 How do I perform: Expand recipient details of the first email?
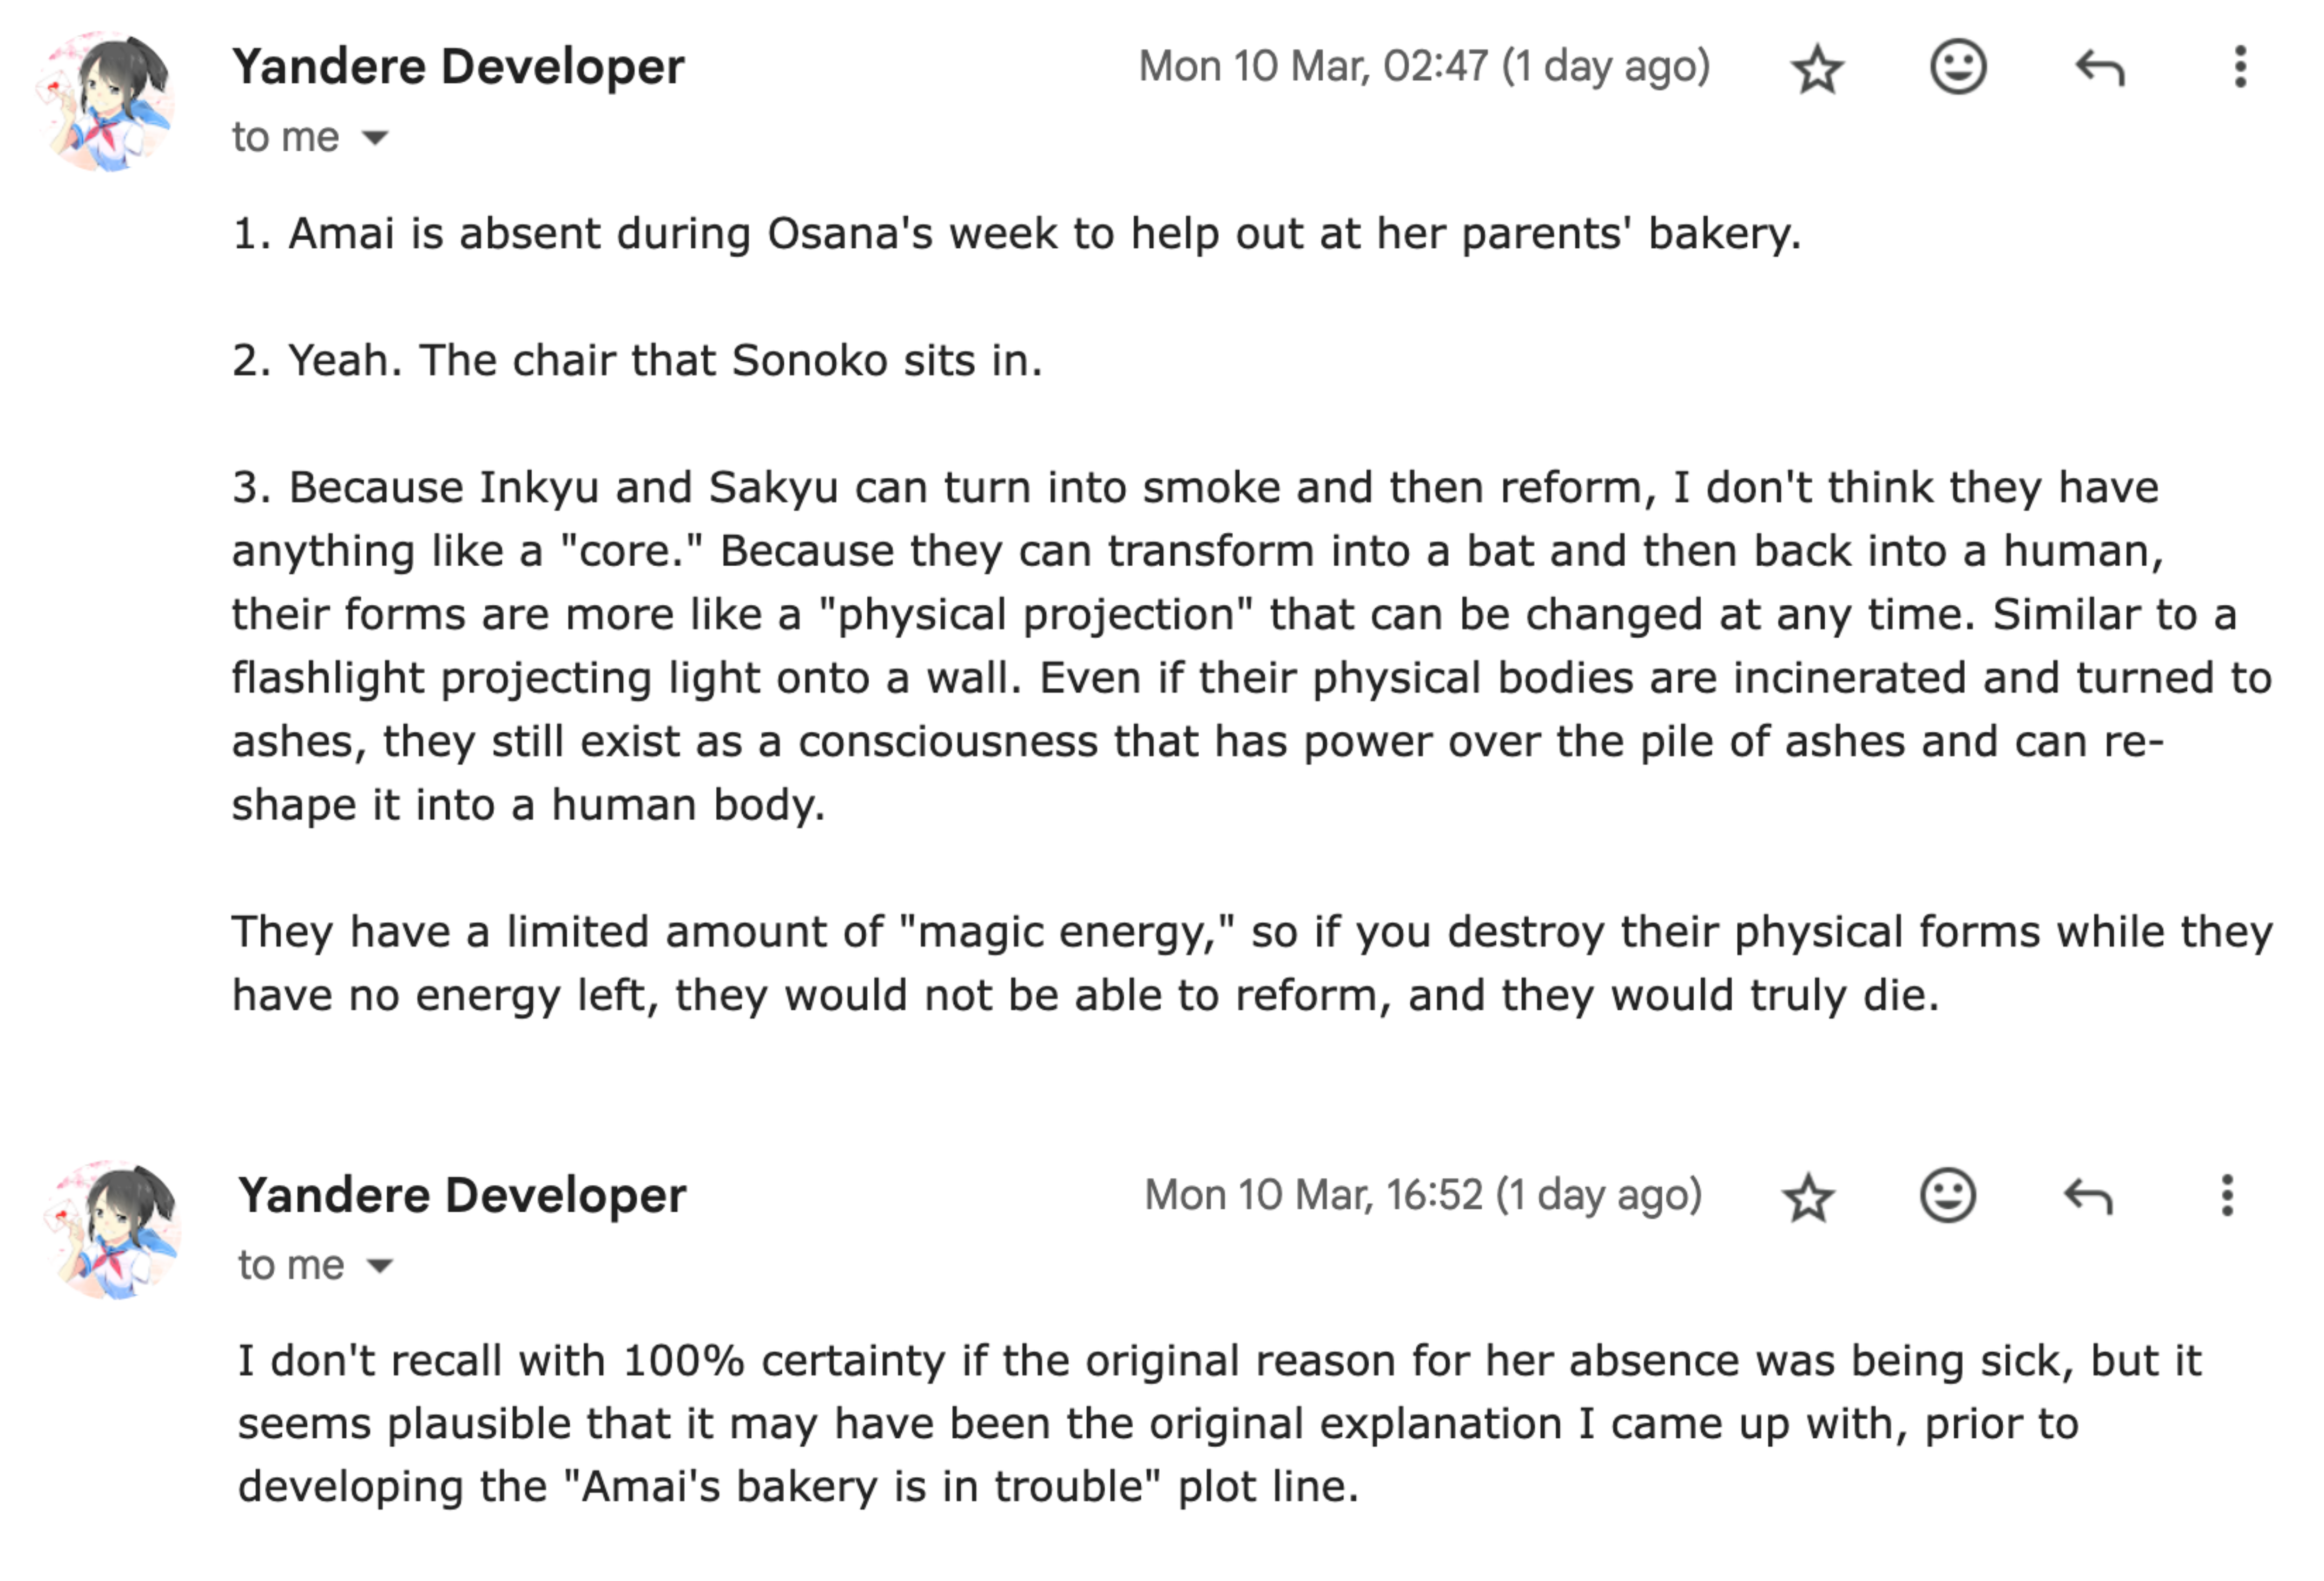click(375, 138)
